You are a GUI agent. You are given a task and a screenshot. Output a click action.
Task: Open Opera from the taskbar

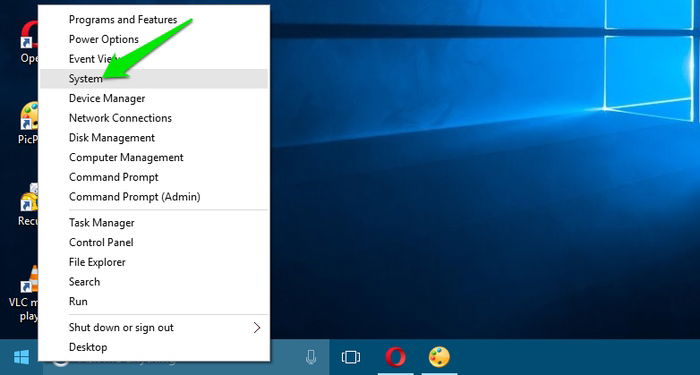395,357
